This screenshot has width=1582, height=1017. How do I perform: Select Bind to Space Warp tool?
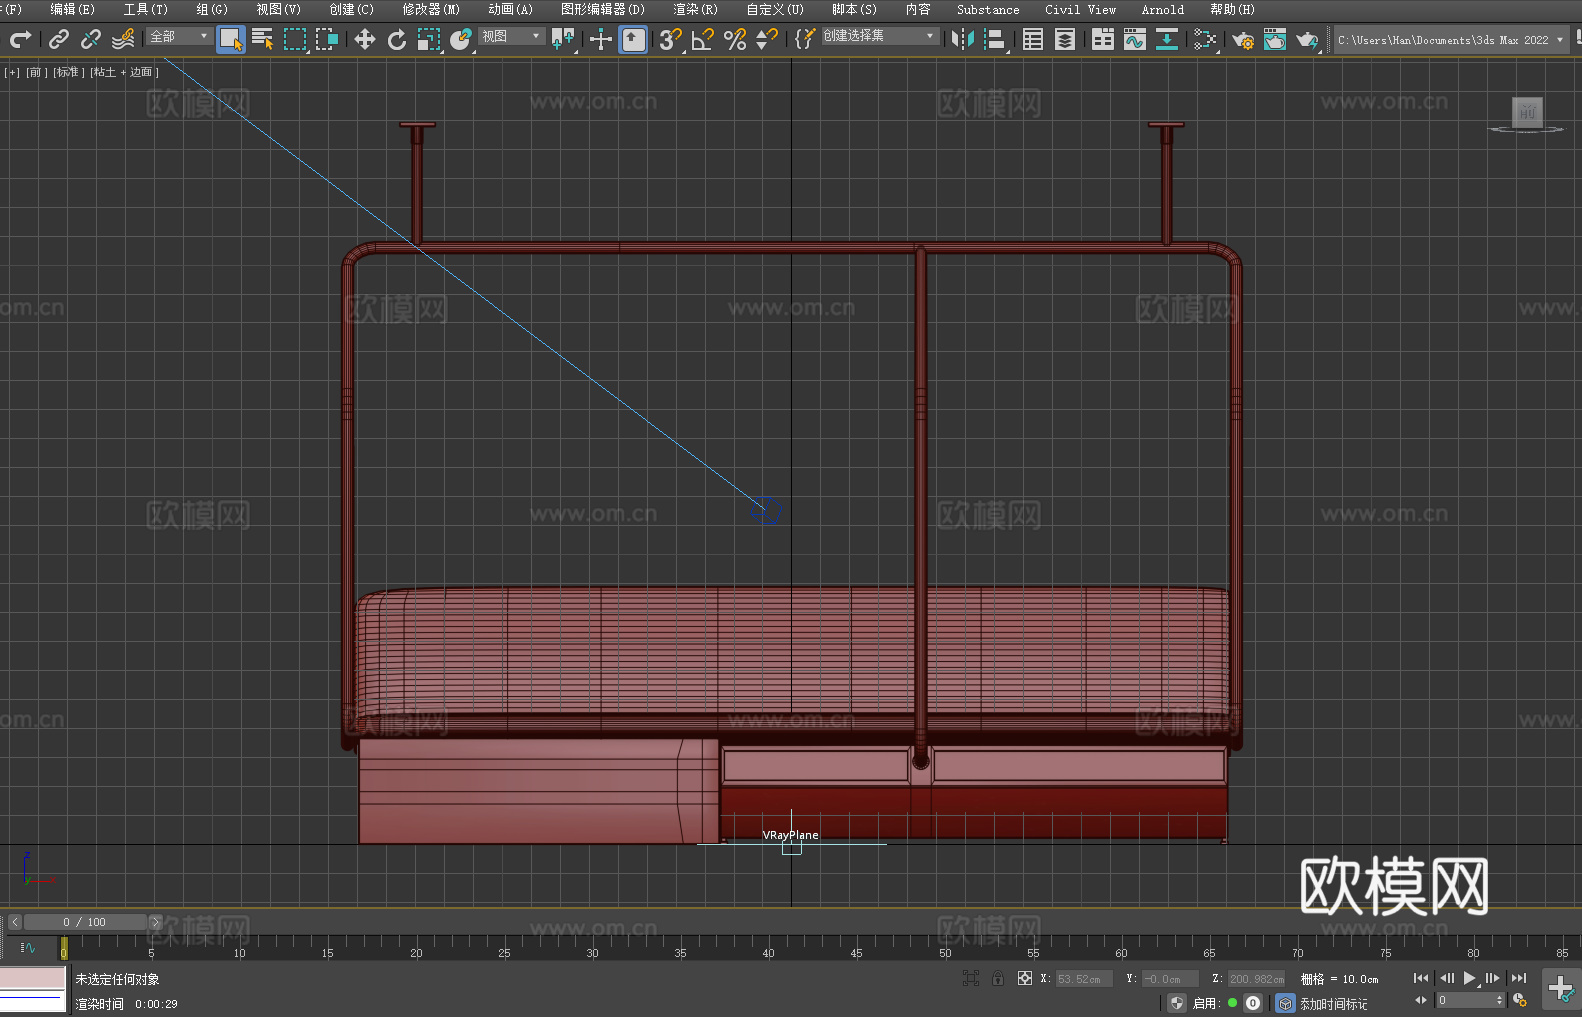click(123, 39)
